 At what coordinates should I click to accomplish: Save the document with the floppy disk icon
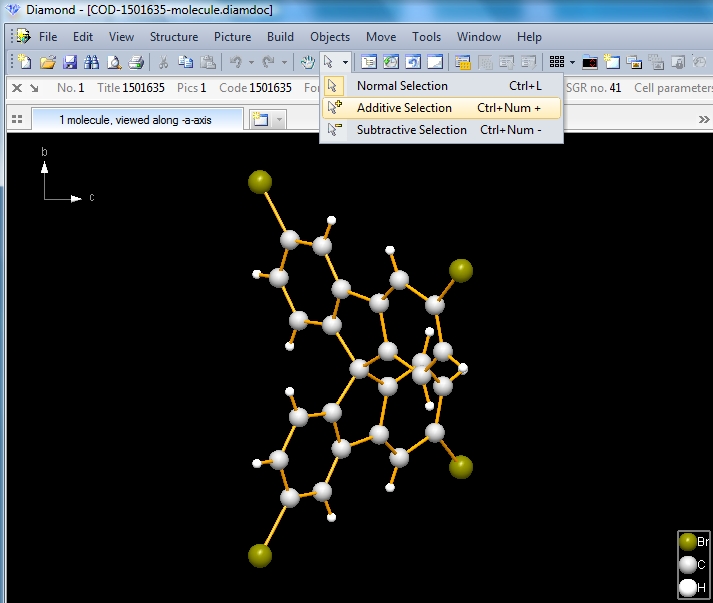[70, 62]
